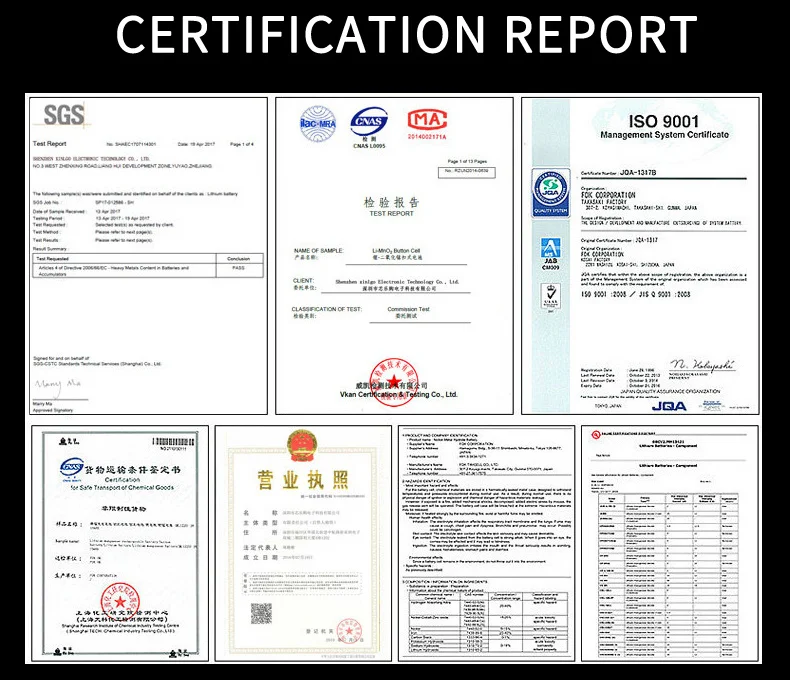The image size is (790, 680).
Task: Click the 'CERTIFICATION REPORT' heading
Action: click(x=406, y=34)
